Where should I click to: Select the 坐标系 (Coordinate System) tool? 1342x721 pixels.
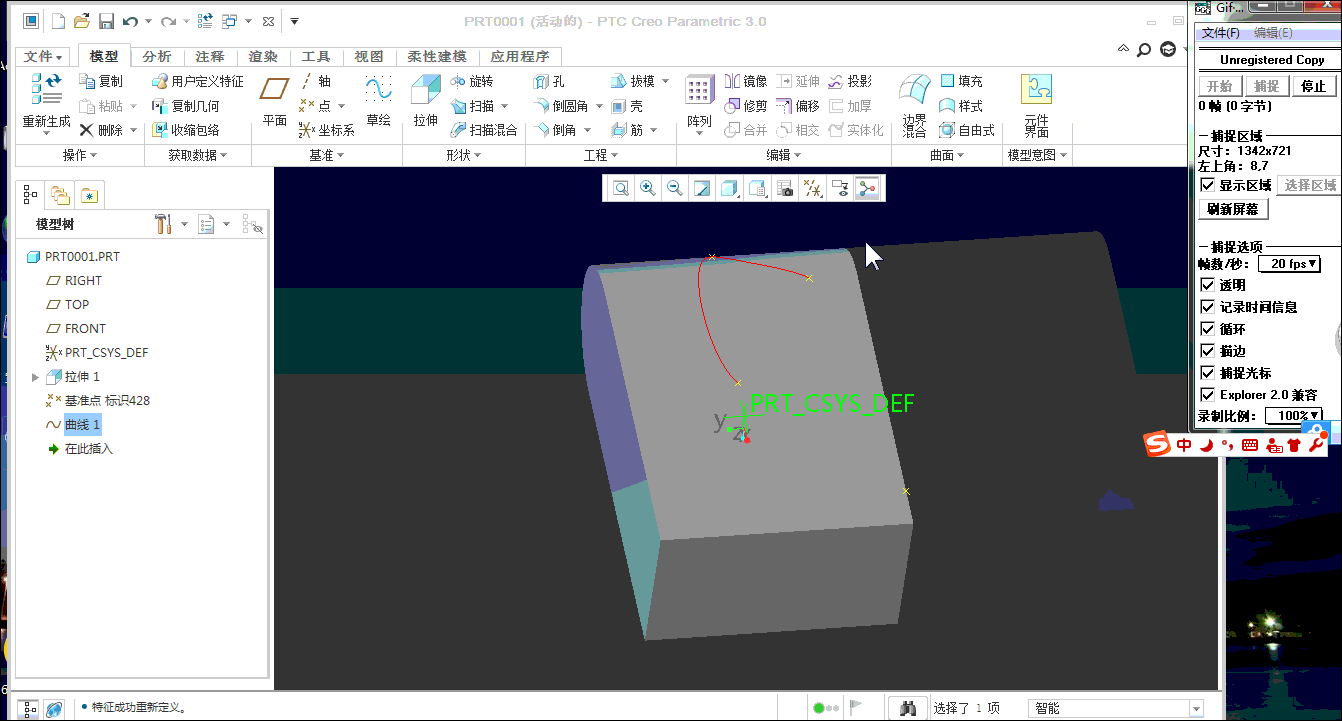pyautogui.click(x=327, y=130)
